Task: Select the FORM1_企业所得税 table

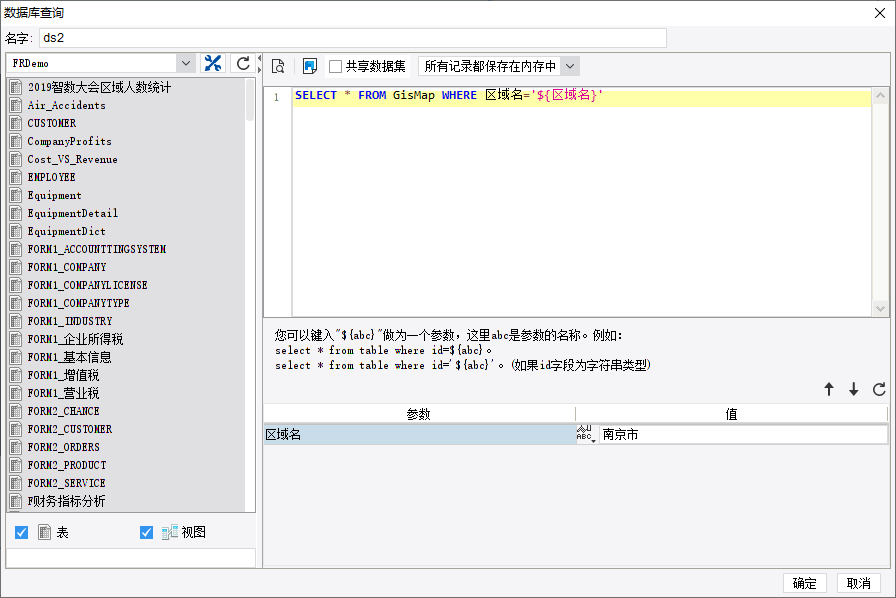Action: pos(75,339)
